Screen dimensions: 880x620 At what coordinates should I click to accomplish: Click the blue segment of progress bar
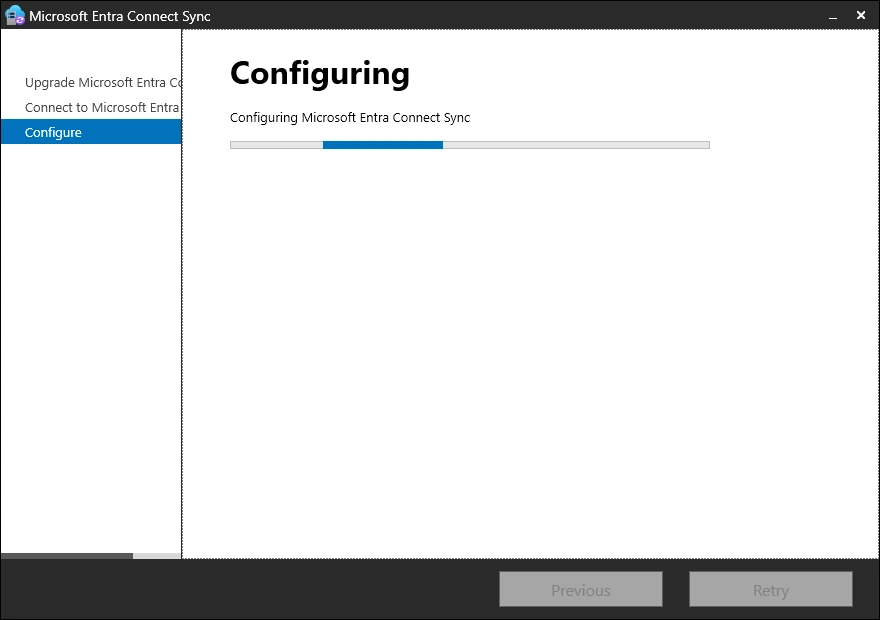383,145
